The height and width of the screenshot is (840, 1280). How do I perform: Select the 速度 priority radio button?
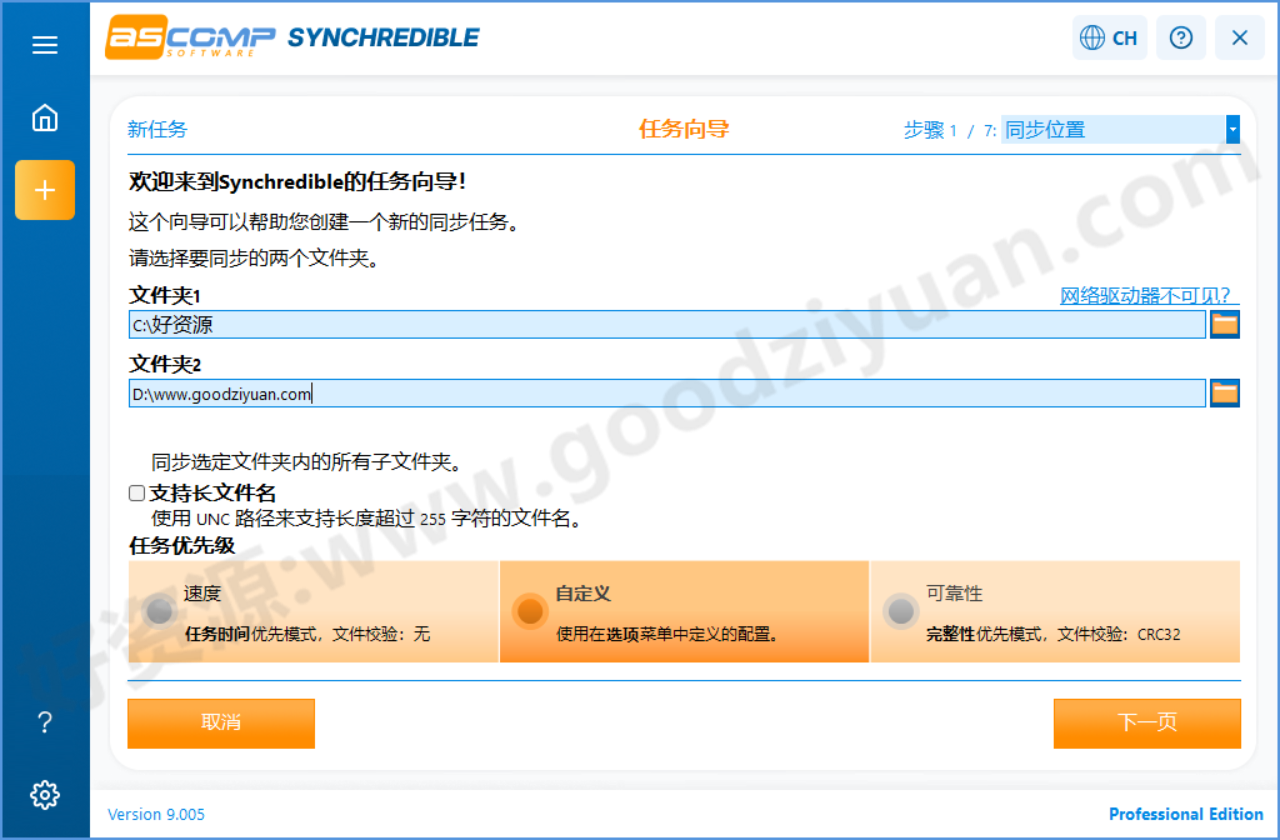[159, 611]
